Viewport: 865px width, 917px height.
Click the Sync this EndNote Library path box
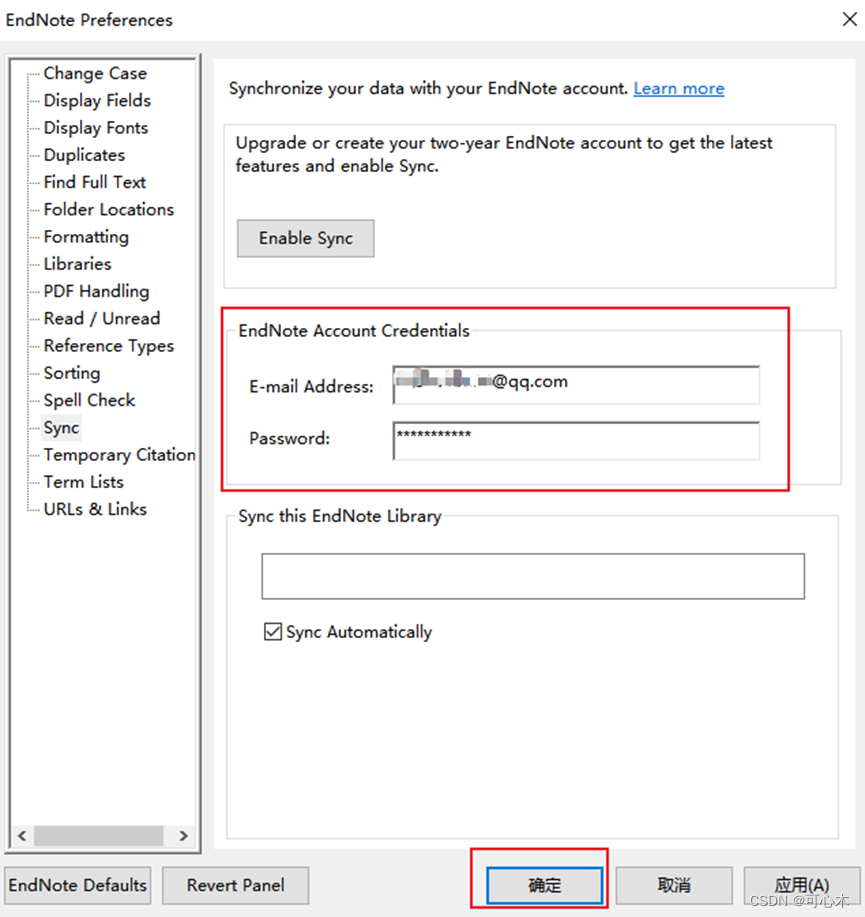click(533, 576)
